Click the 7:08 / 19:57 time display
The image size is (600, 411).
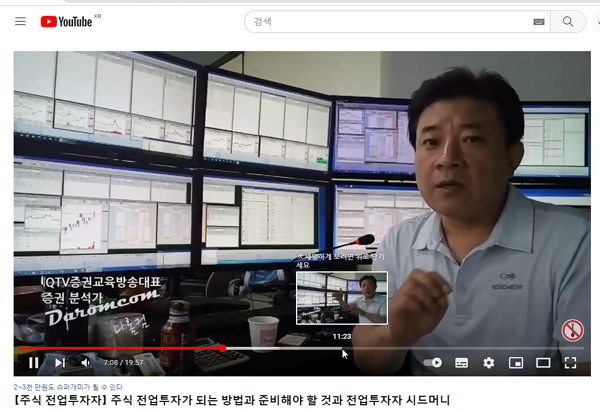(x=123, y=362)
